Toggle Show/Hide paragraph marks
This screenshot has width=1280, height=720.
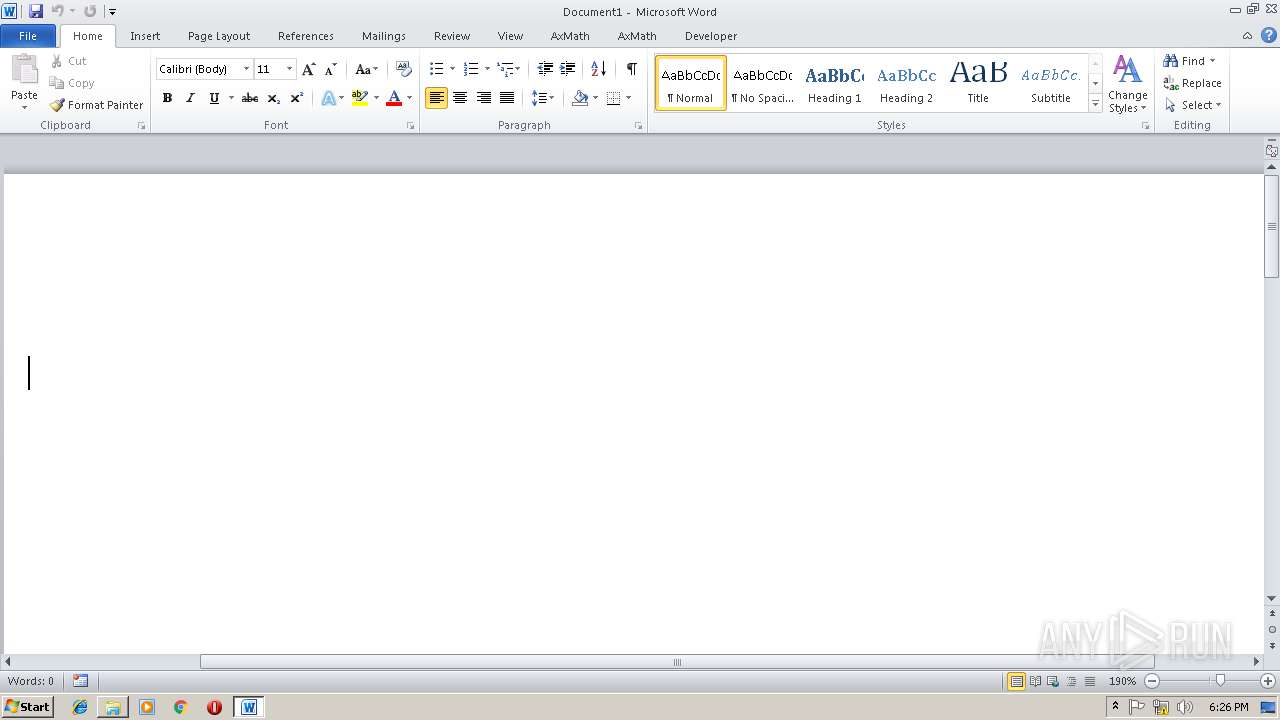pos(631,69)
